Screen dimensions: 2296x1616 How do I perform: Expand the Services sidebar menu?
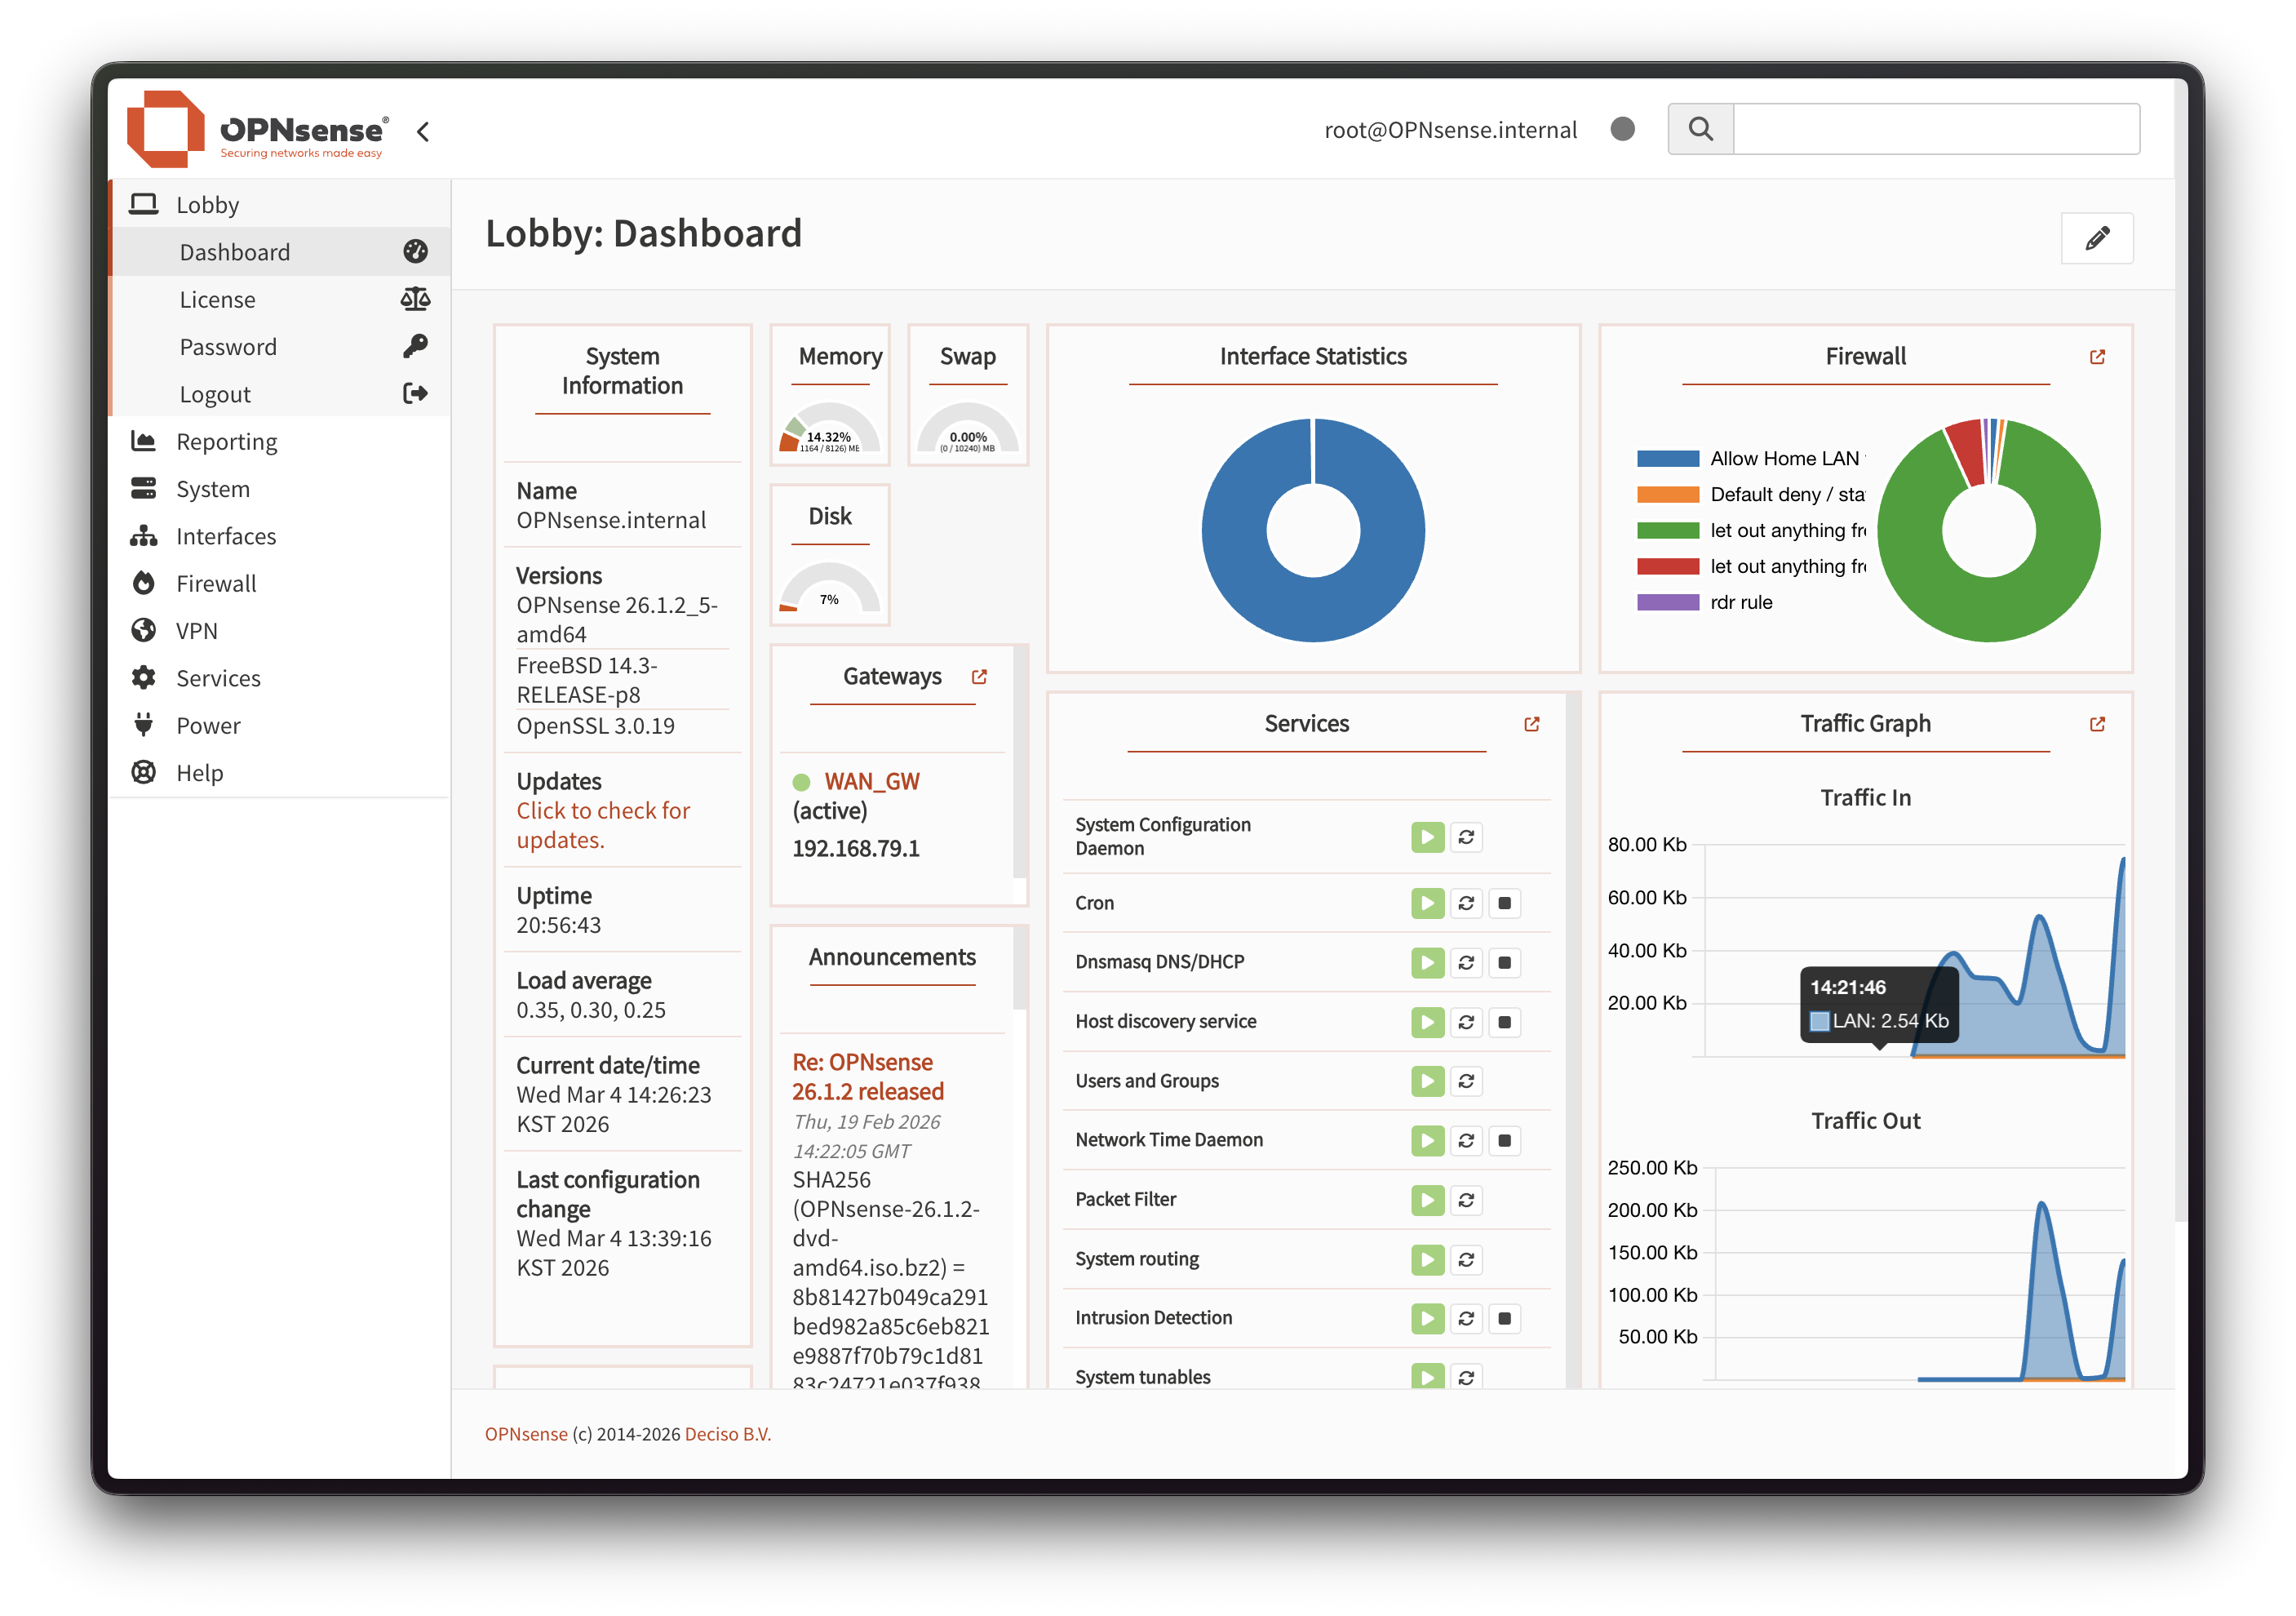(218, 678)
